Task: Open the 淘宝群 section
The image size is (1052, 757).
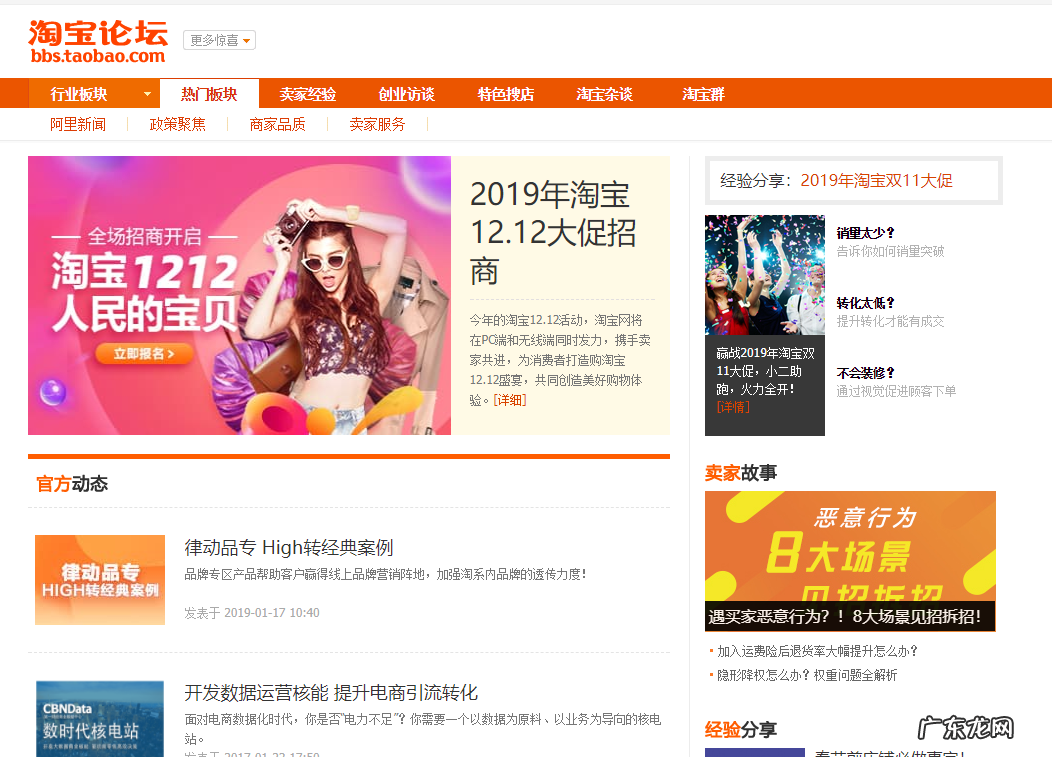Action: tap(702, 92)
